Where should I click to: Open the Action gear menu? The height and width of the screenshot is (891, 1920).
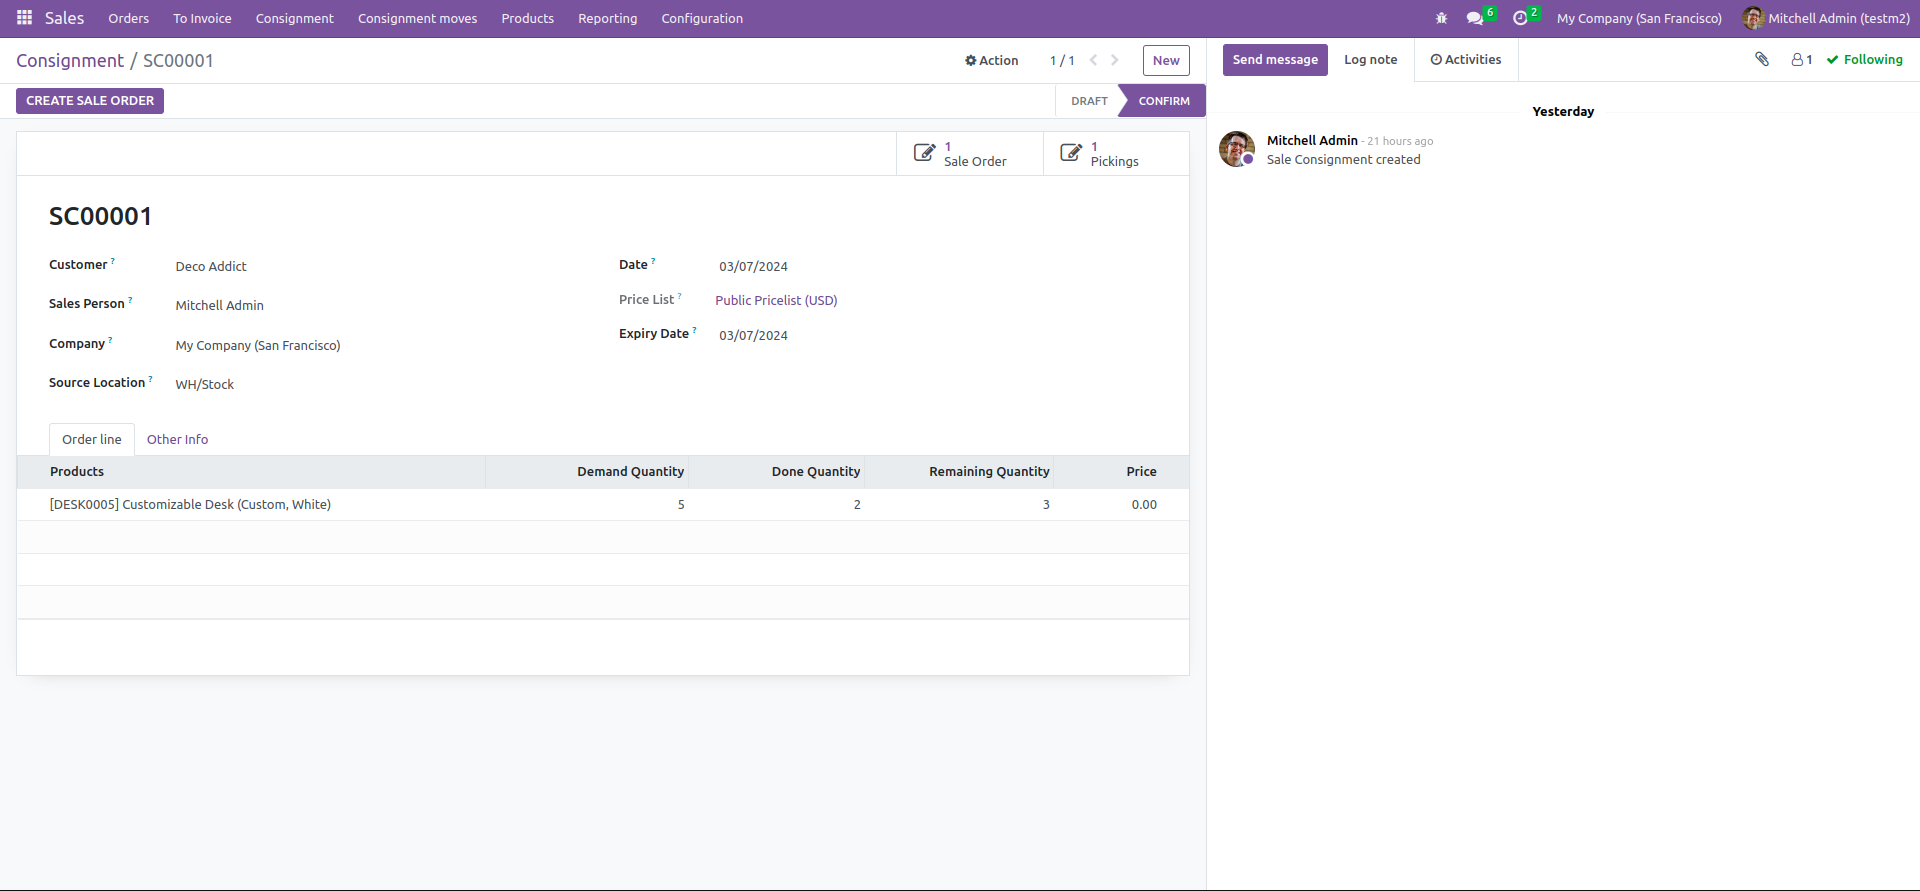[991, 60]
